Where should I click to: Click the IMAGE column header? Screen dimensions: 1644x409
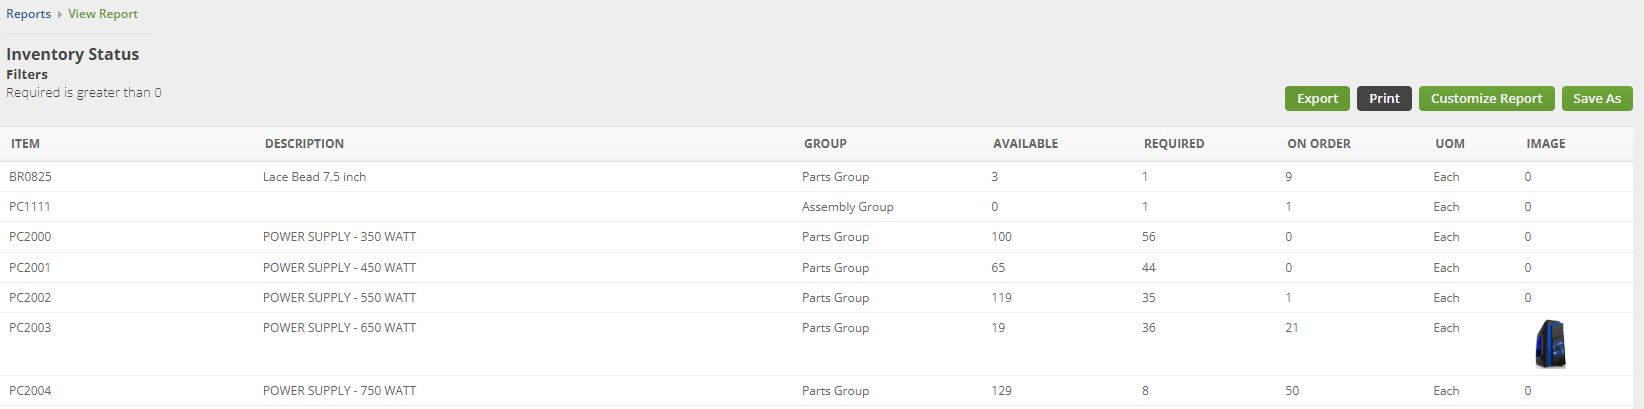pos(1545,144)
